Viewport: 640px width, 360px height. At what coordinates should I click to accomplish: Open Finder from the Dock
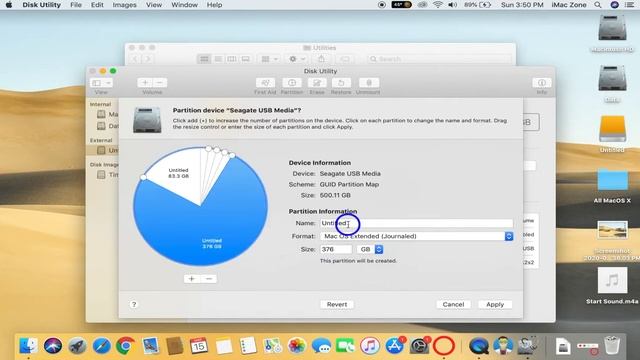[x=29, y=346]
